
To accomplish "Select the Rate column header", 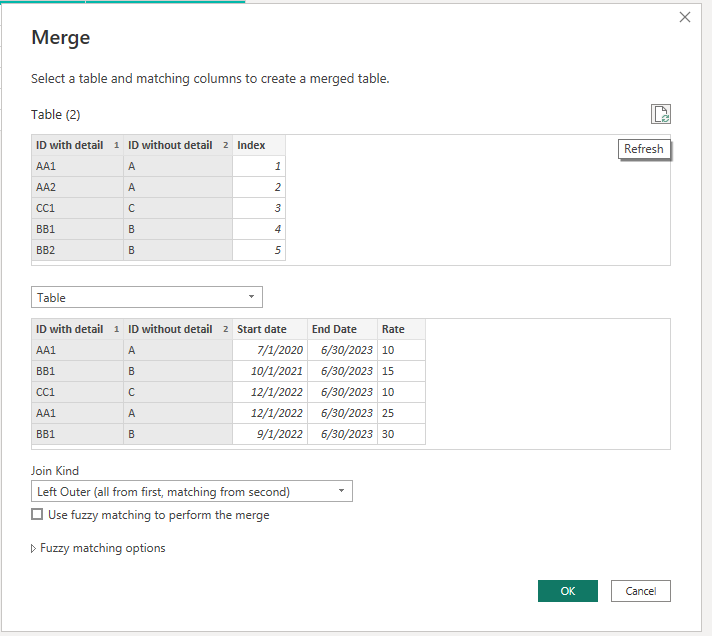I will 401,329.
